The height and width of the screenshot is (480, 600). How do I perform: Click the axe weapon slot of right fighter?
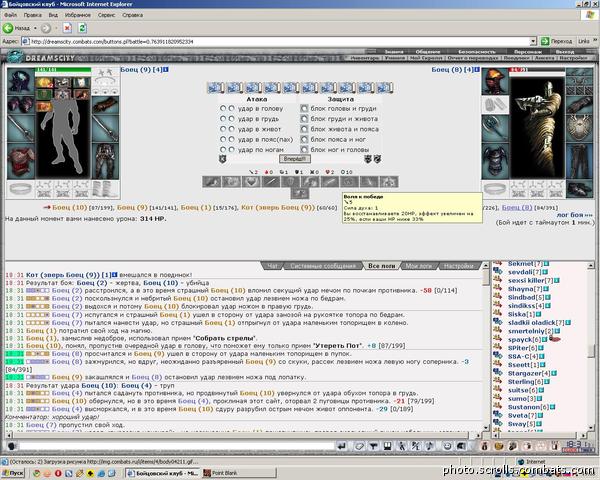point(495,128)
